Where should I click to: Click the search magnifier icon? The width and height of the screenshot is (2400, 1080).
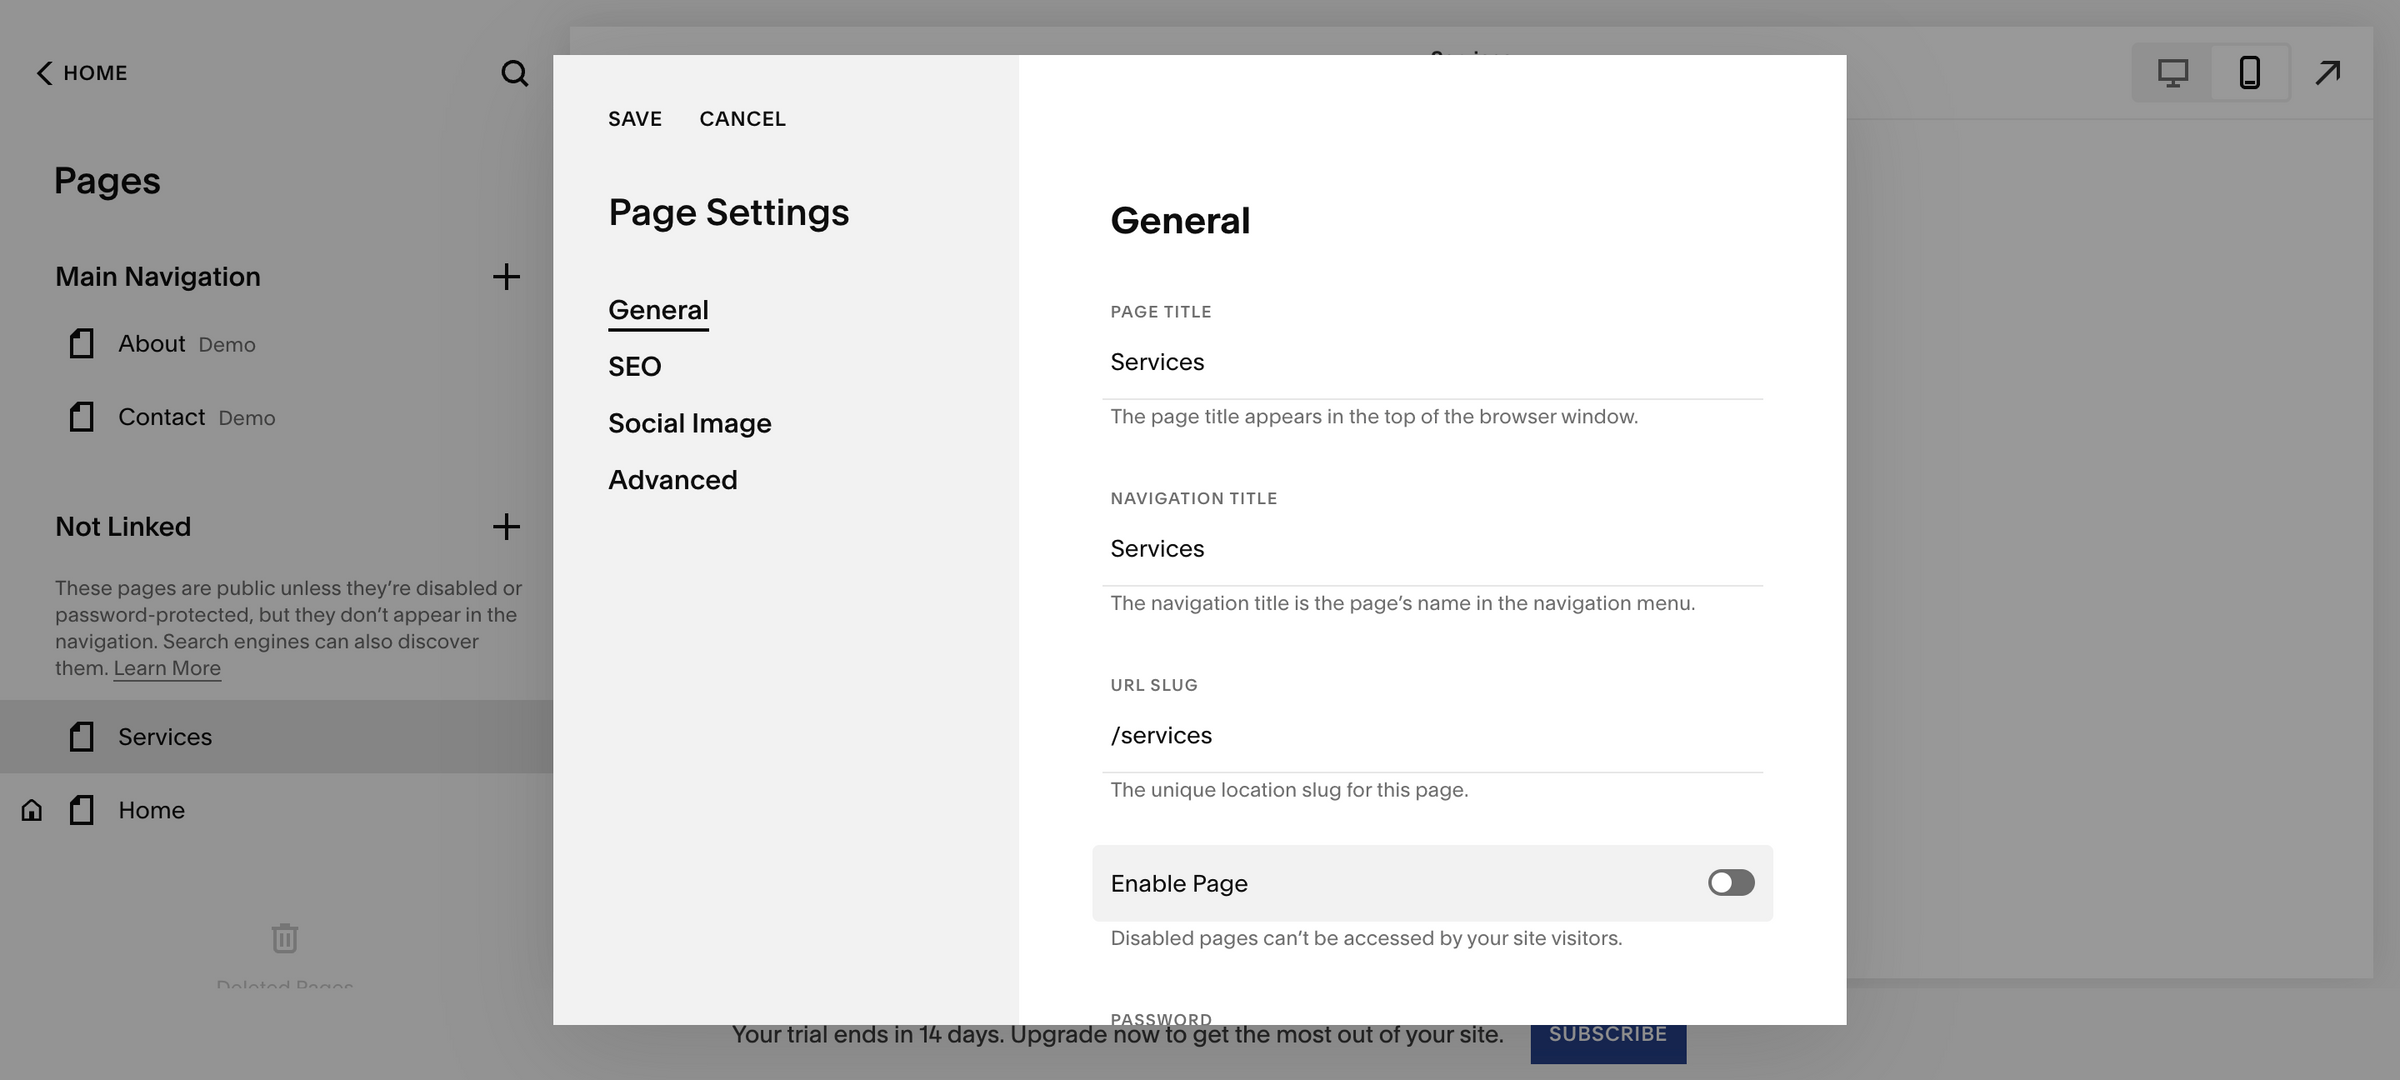coord(514,73)
